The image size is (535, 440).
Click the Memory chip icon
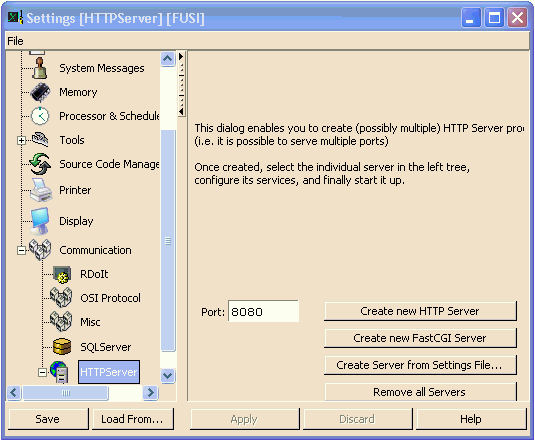coord(40,92)
